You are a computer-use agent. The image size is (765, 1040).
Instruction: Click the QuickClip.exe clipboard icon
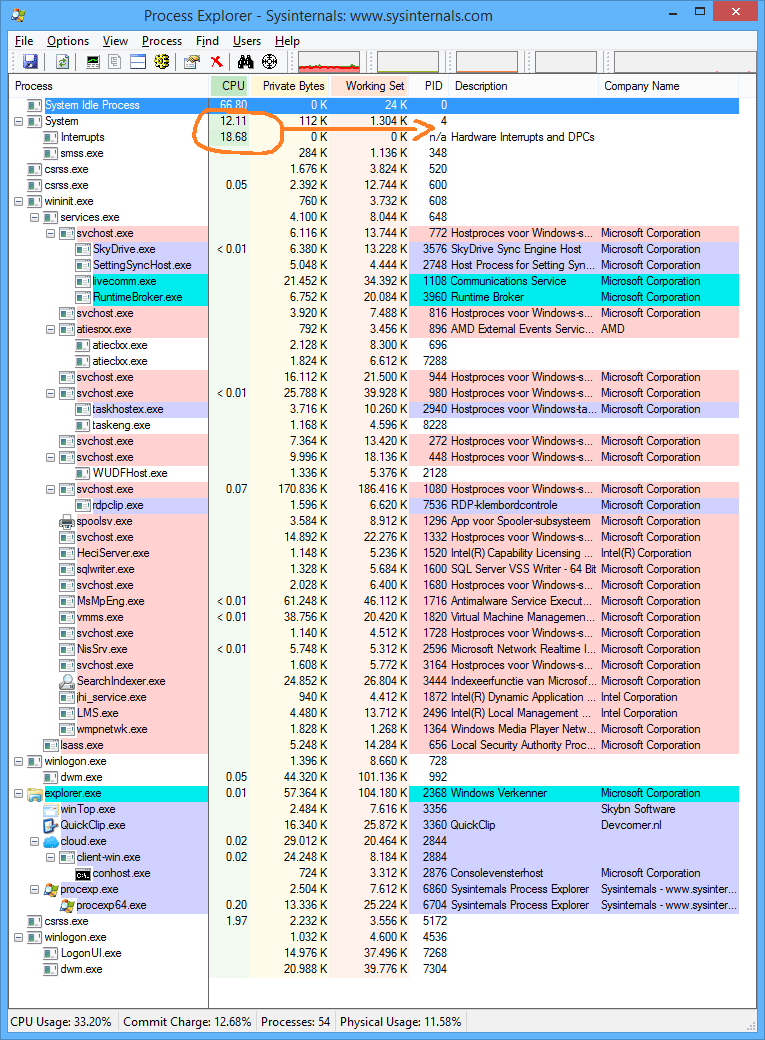tap(50, 825)
